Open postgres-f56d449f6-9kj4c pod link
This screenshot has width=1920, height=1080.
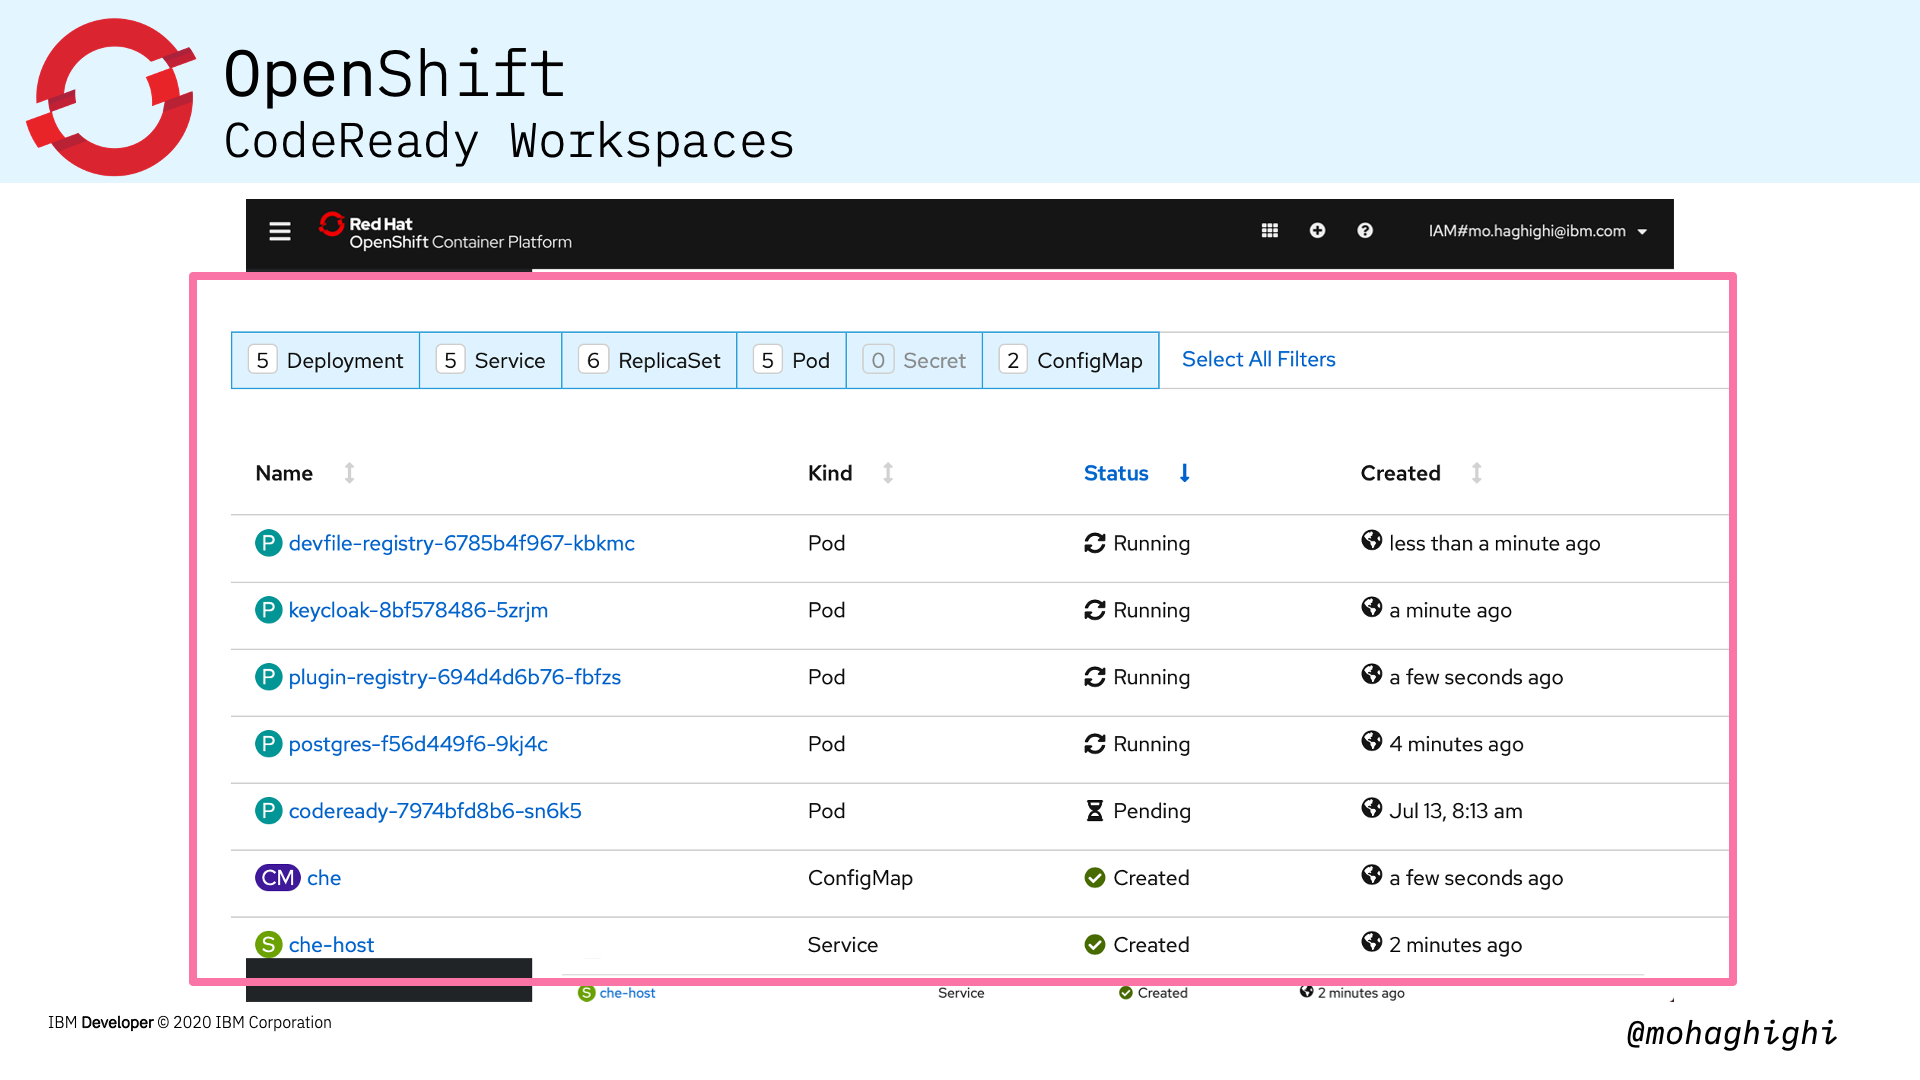click(418, 744)
